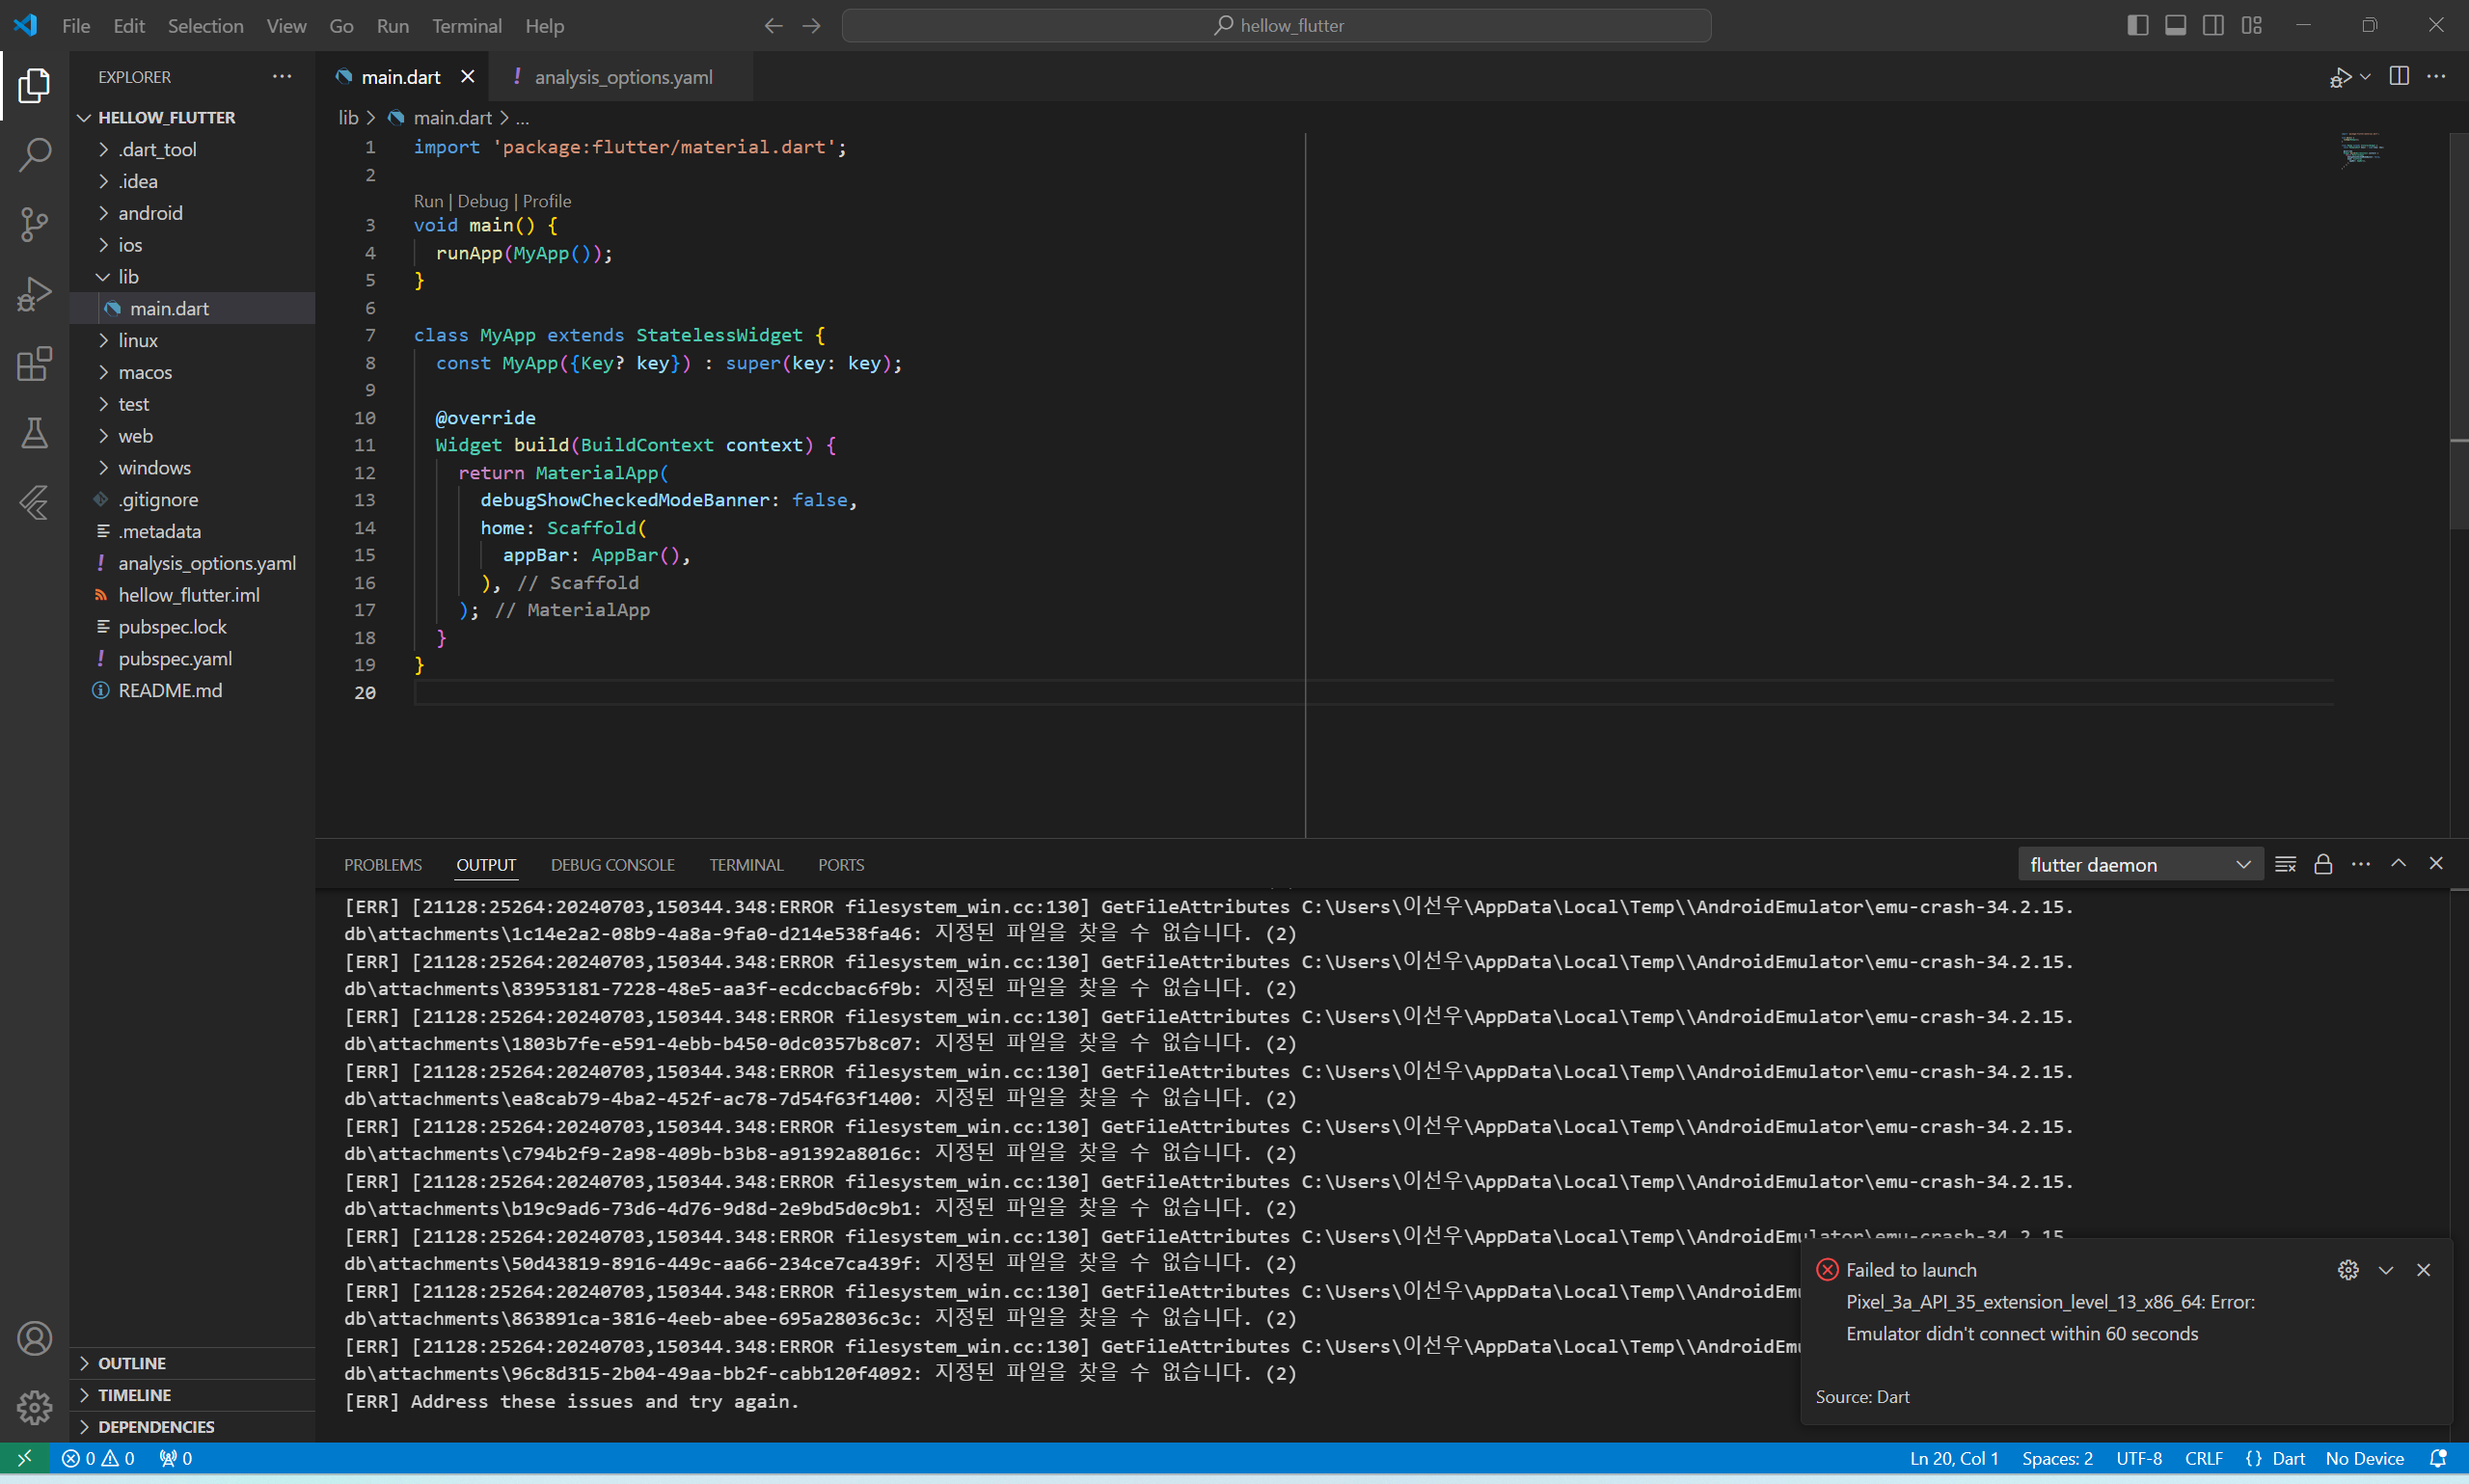Open Output panel More Actions menu
The height and width of the screenshot is (1484, 2469).
(2361, 864)
